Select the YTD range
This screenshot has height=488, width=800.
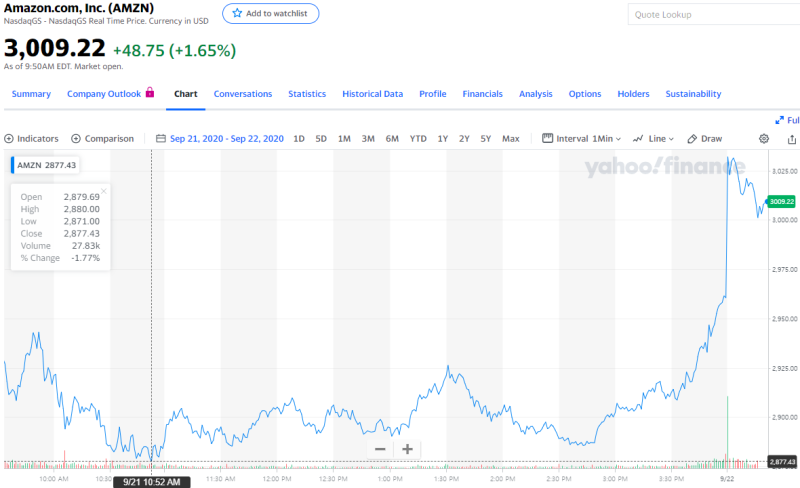[418, 139]
